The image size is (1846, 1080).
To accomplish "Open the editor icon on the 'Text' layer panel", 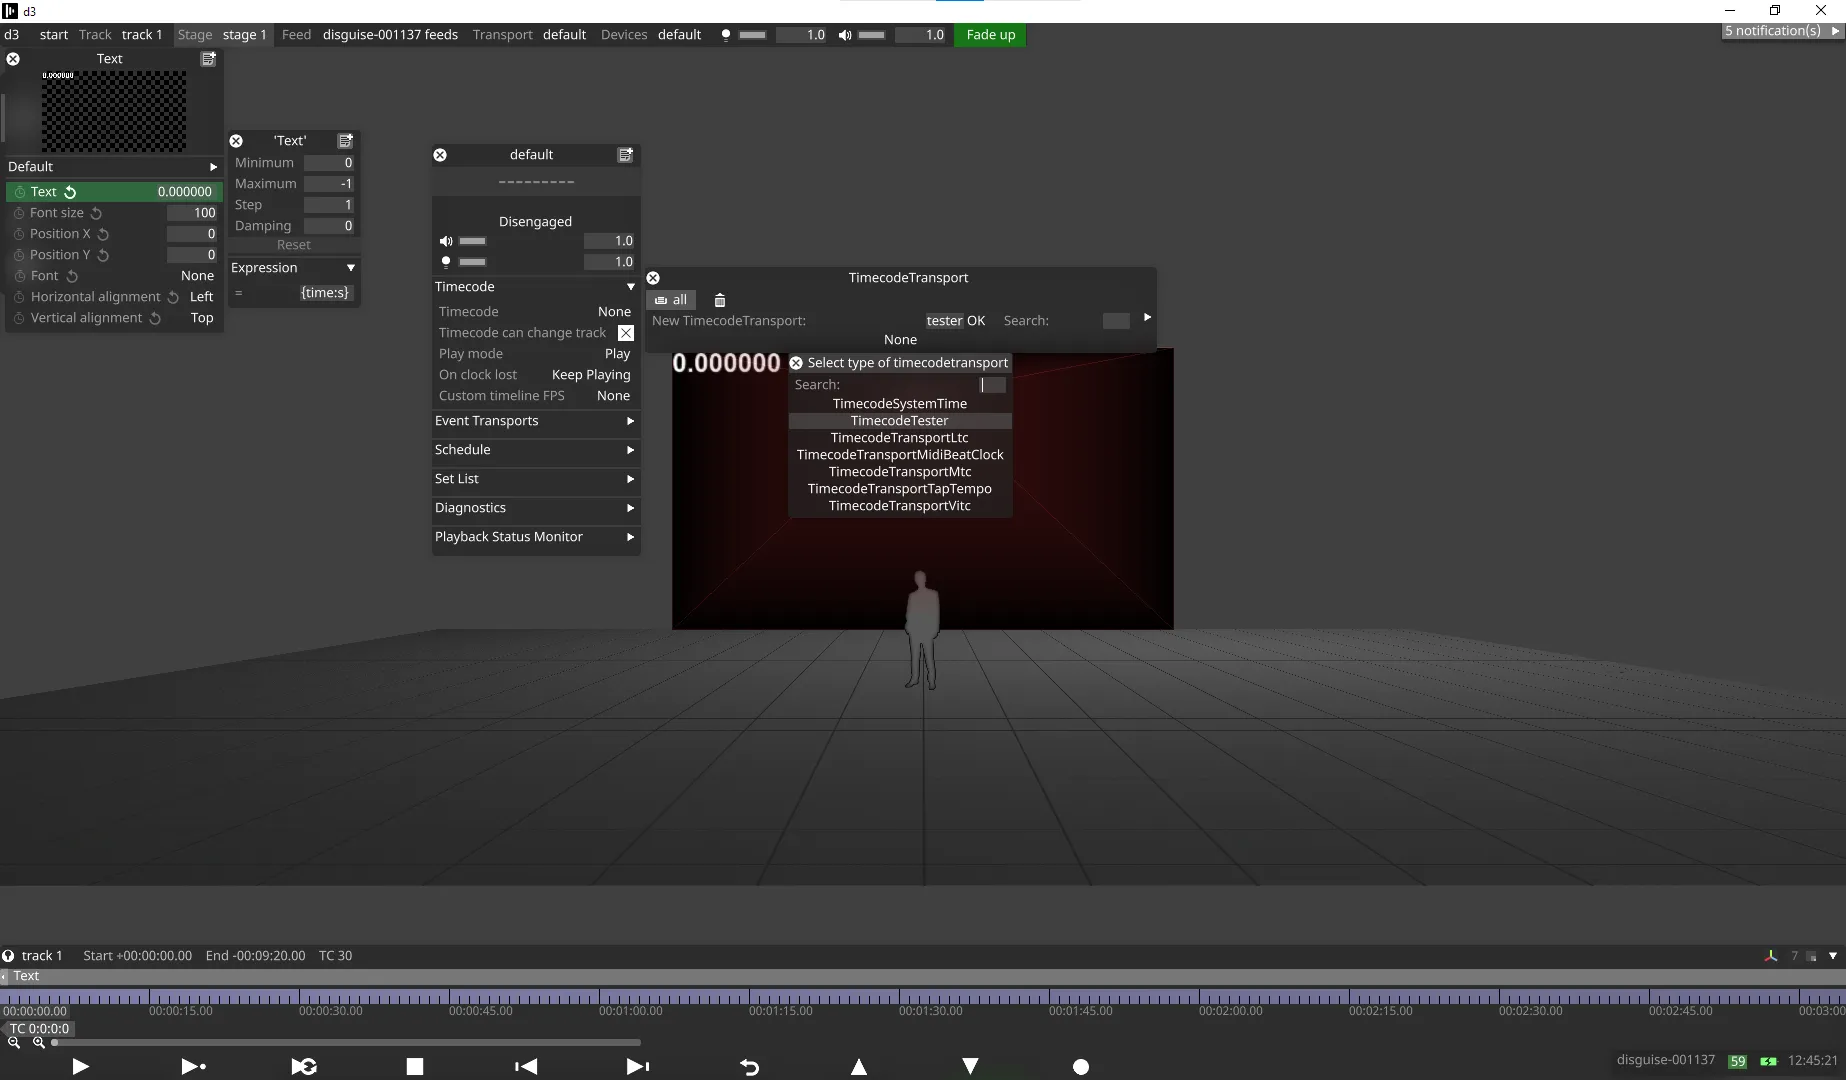I will pos(208,59).
